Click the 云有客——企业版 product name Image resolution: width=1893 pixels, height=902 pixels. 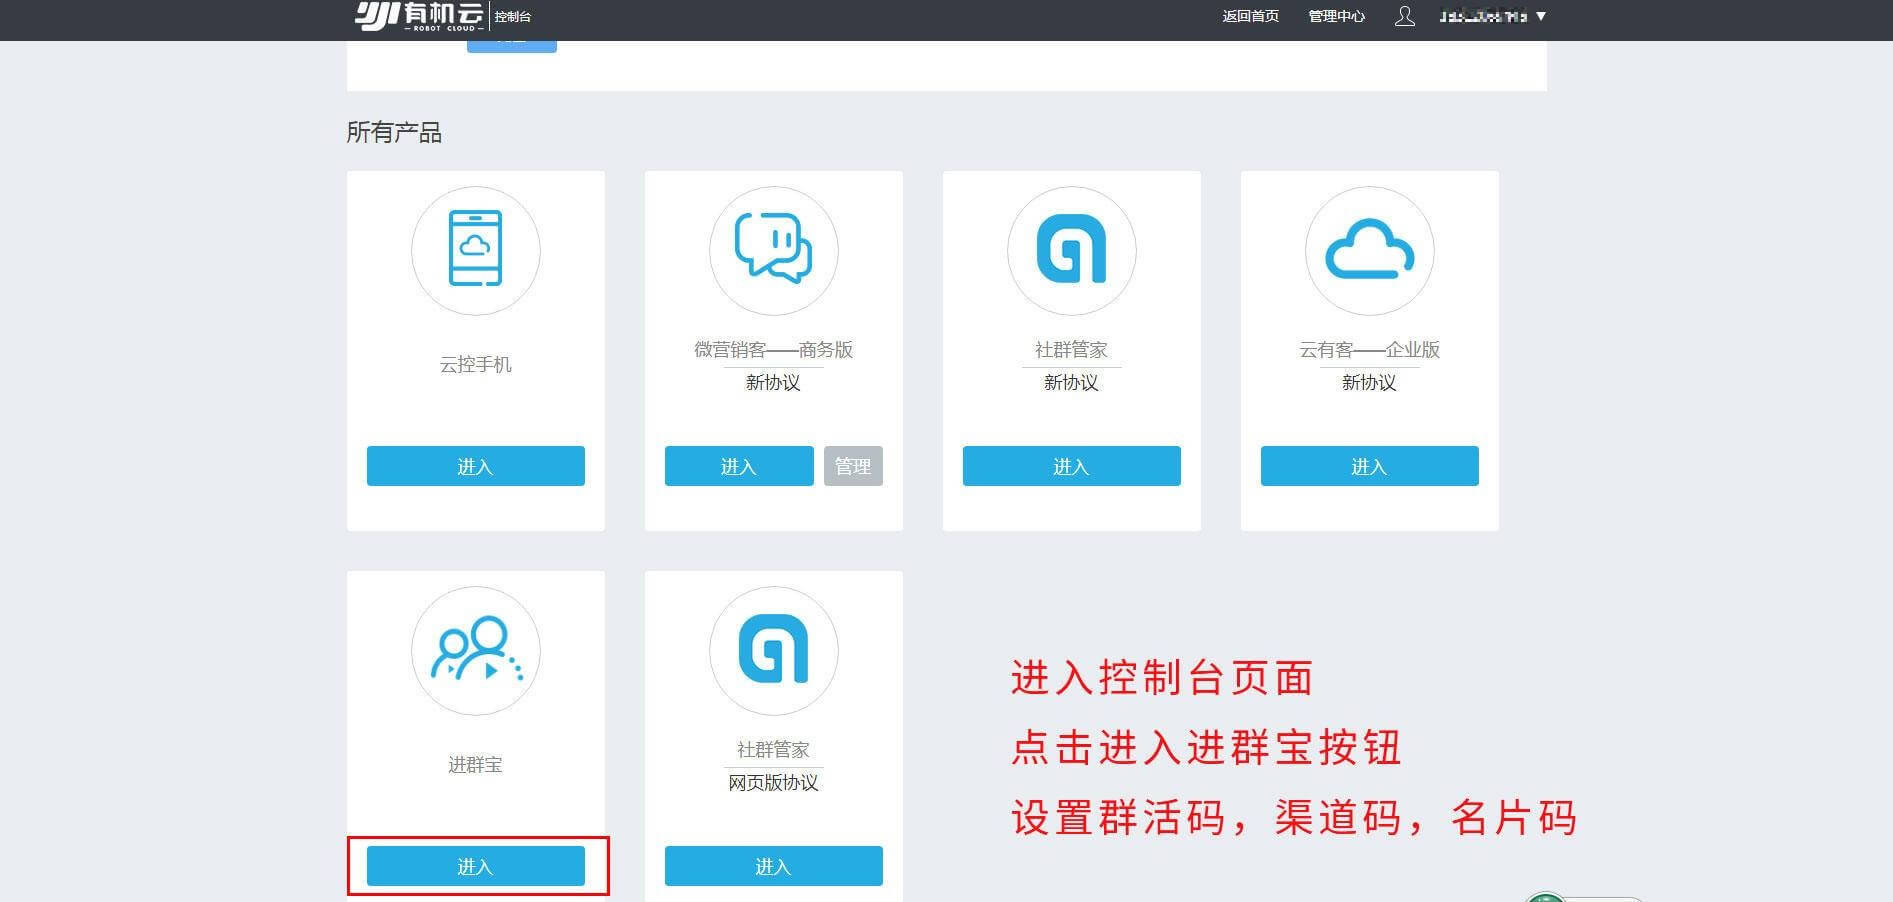click(x=1369, y=350)
